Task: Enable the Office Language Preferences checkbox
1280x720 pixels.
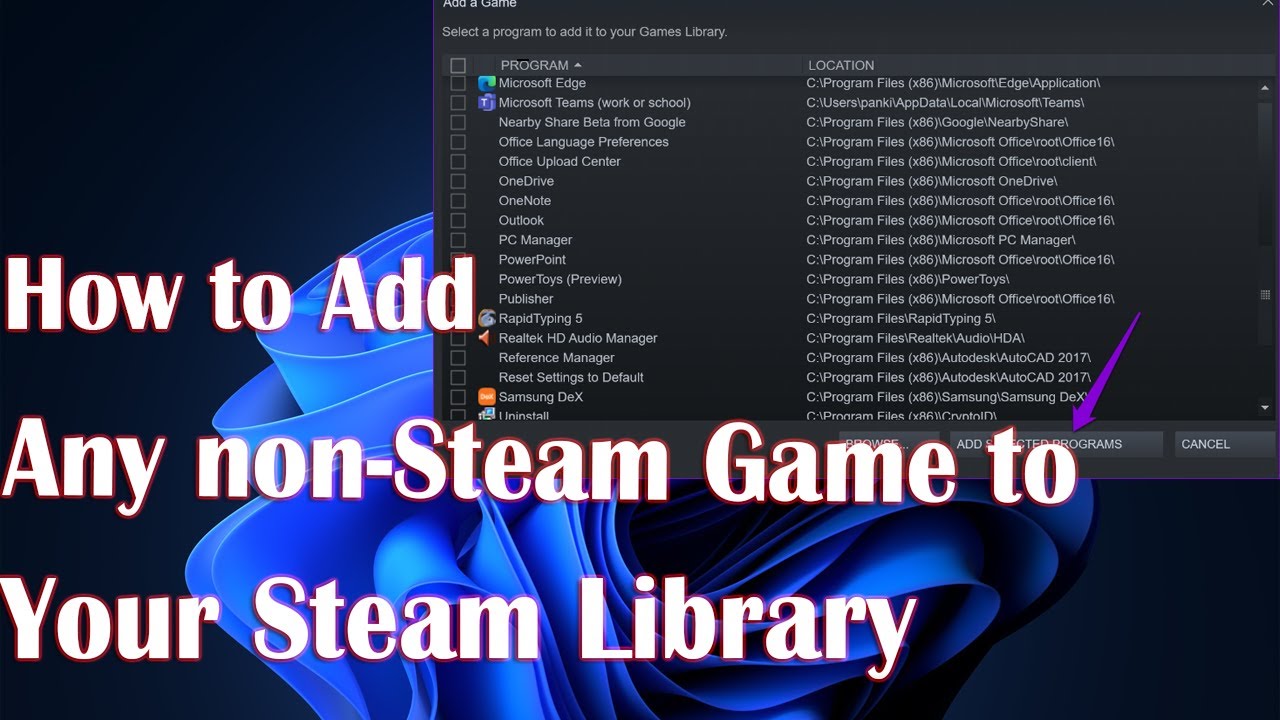Action: [458, 142]
